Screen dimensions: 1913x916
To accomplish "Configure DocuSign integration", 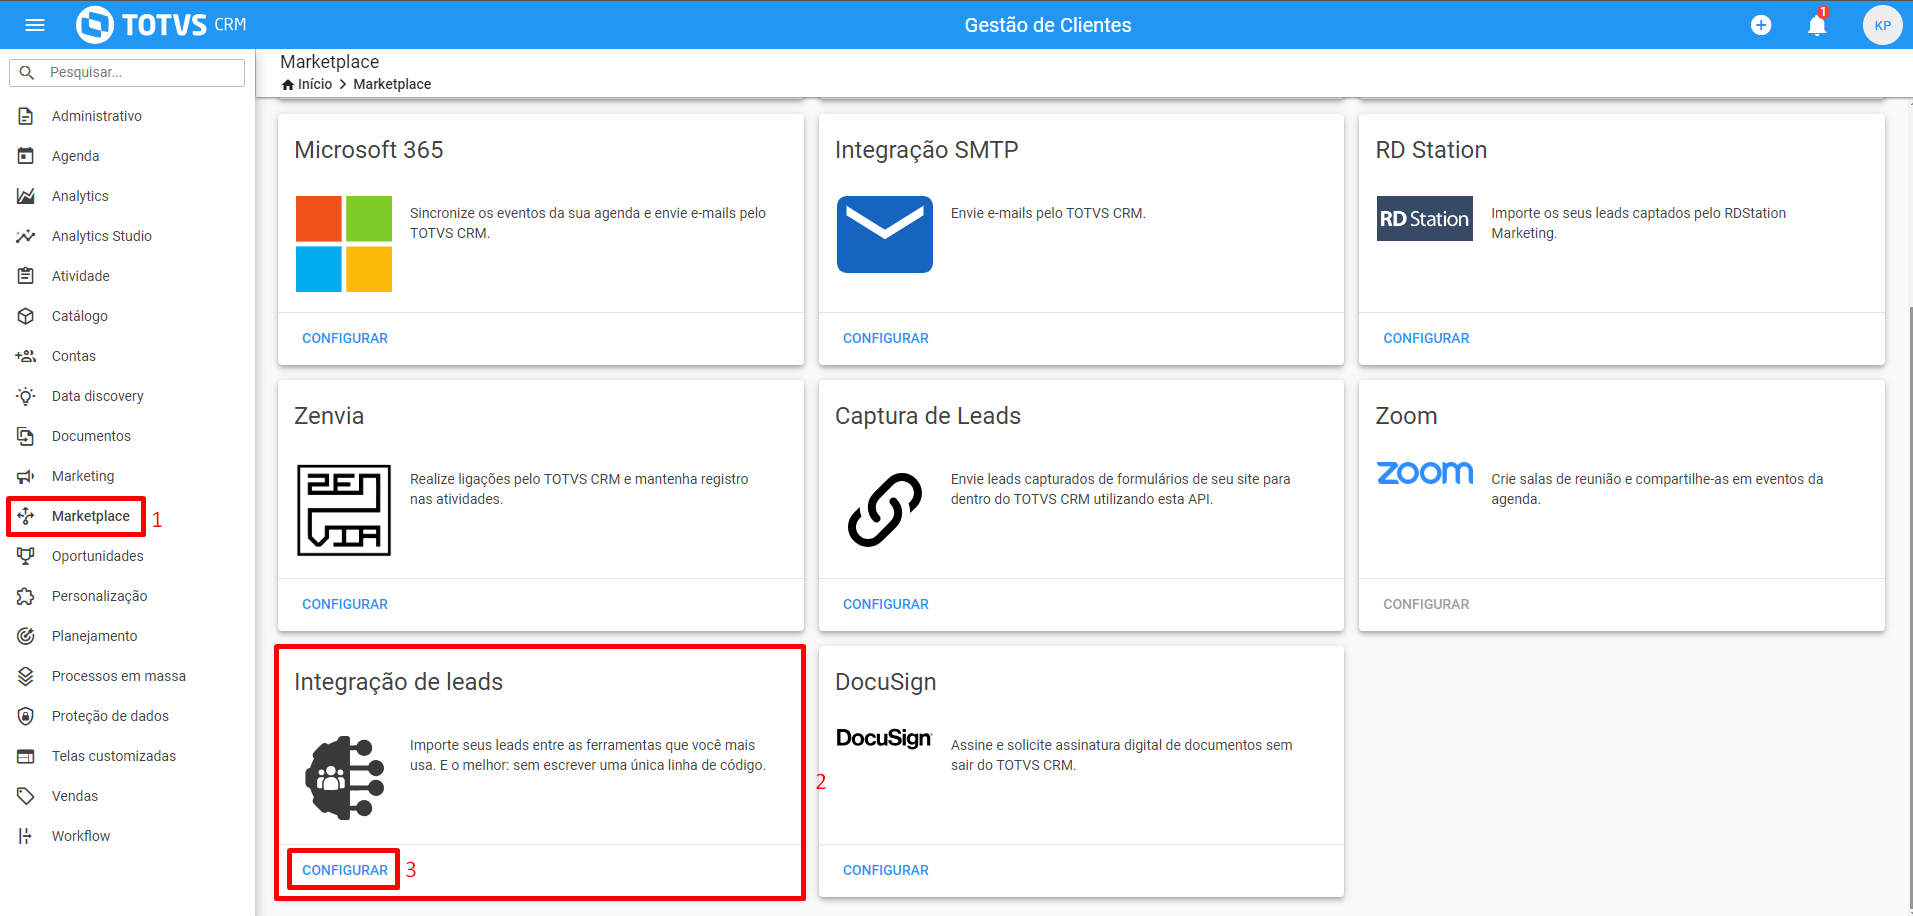I will click(886, 870).
